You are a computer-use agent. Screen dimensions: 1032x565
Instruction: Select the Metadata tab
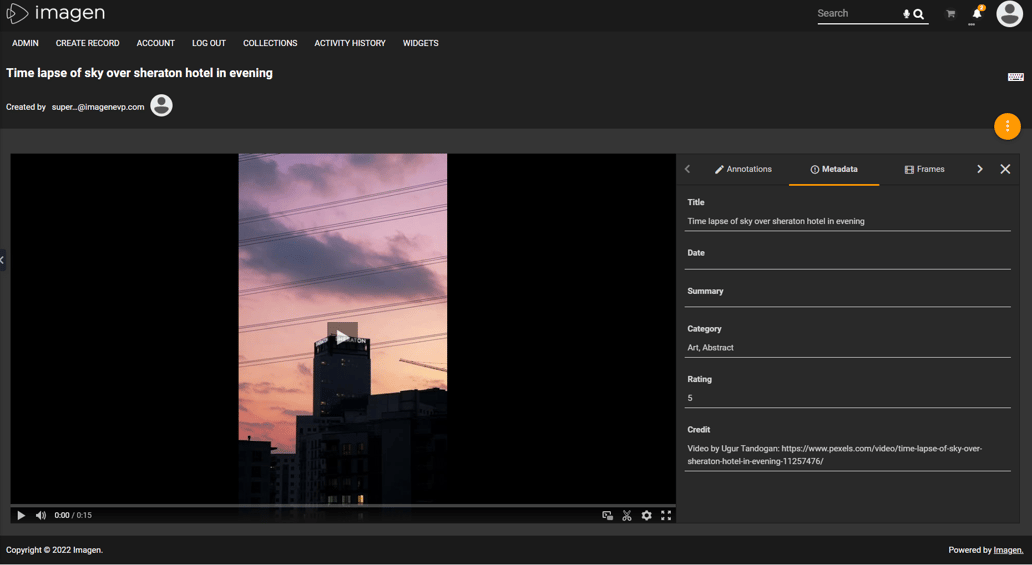[x=834, y=169]
